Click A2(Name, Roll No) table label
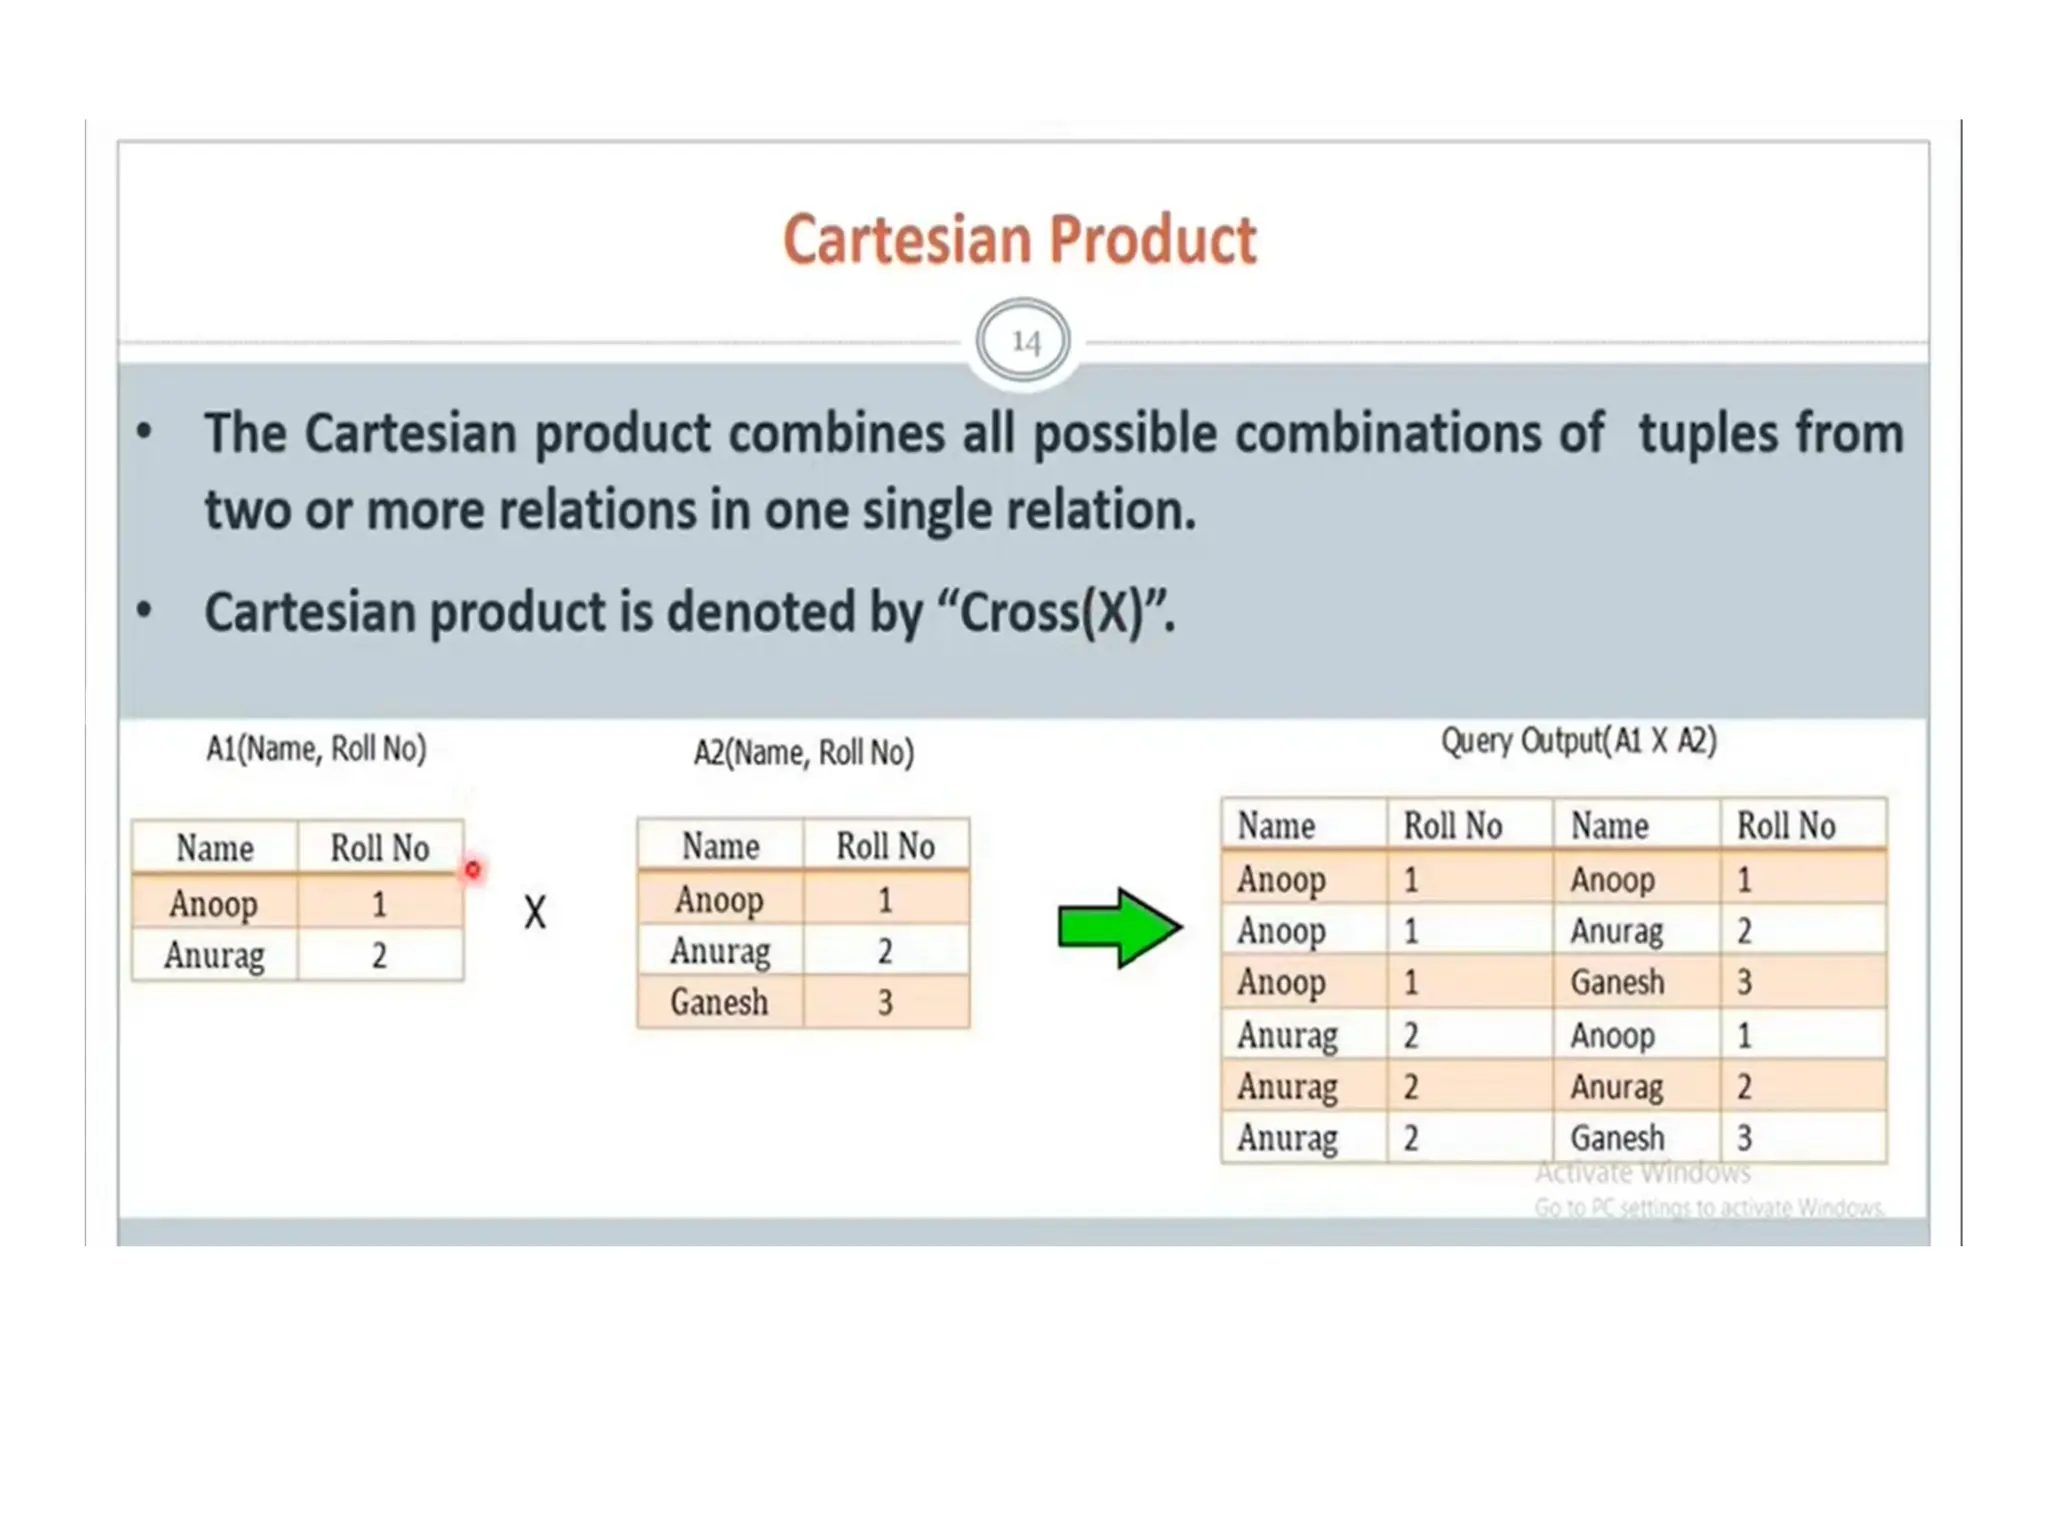 pos(804,752)
